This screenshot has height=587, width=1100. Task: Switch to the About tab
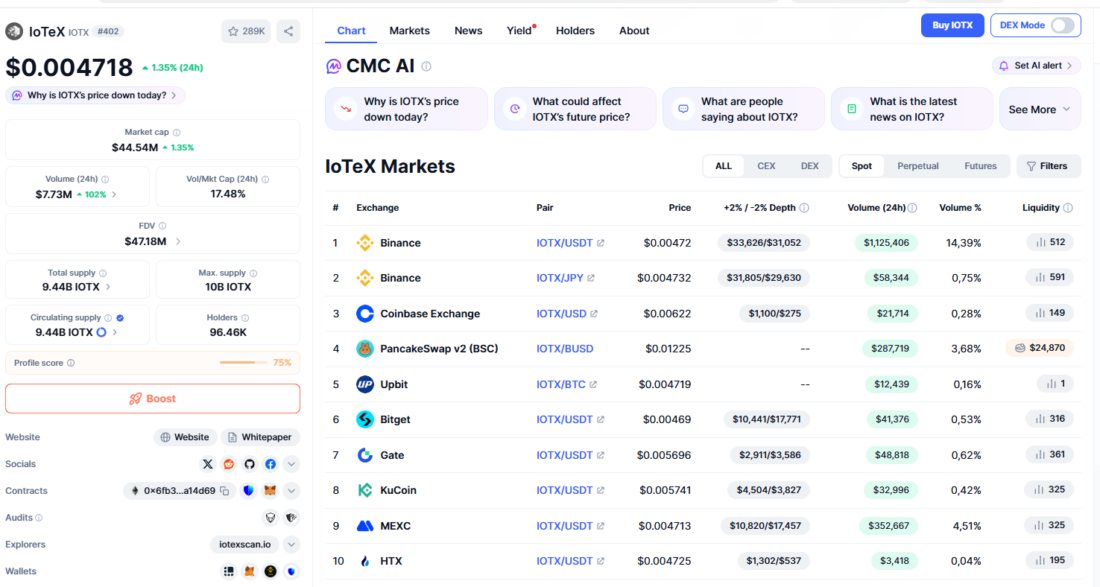coord(634,31)
